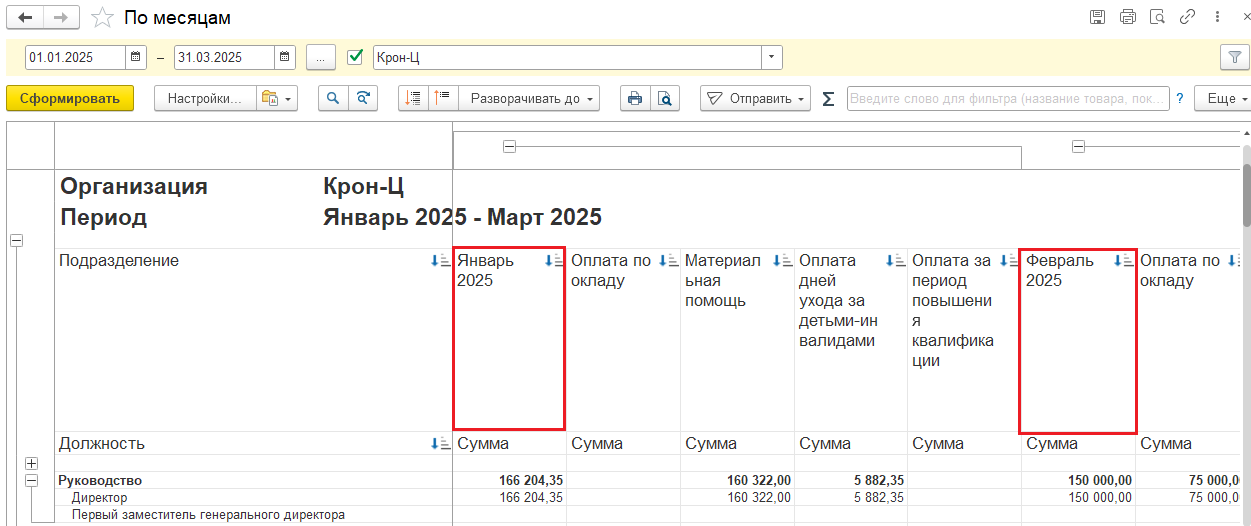
Task: Open calendar for end date 31.03.2025
Action: tap(285, 57)
